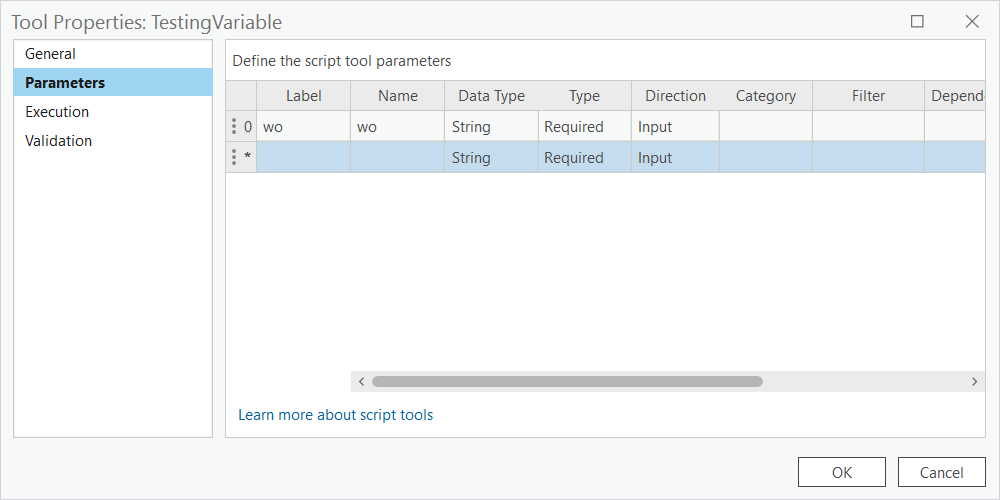Click the right scroll arrow

click(x=974, y=381)
